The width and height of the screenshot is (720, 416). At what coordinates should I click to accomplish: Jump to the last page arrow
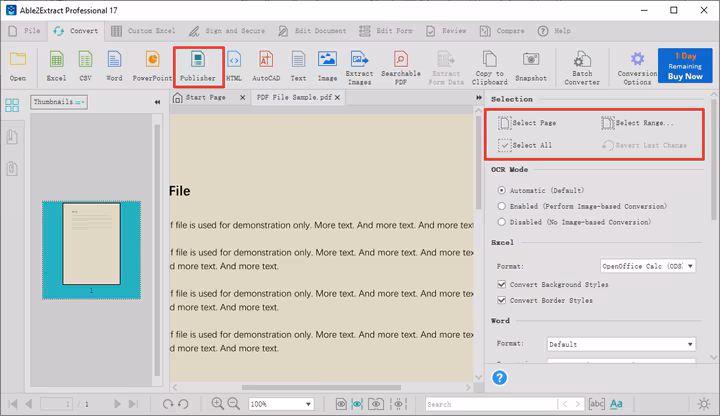(133, 404)
